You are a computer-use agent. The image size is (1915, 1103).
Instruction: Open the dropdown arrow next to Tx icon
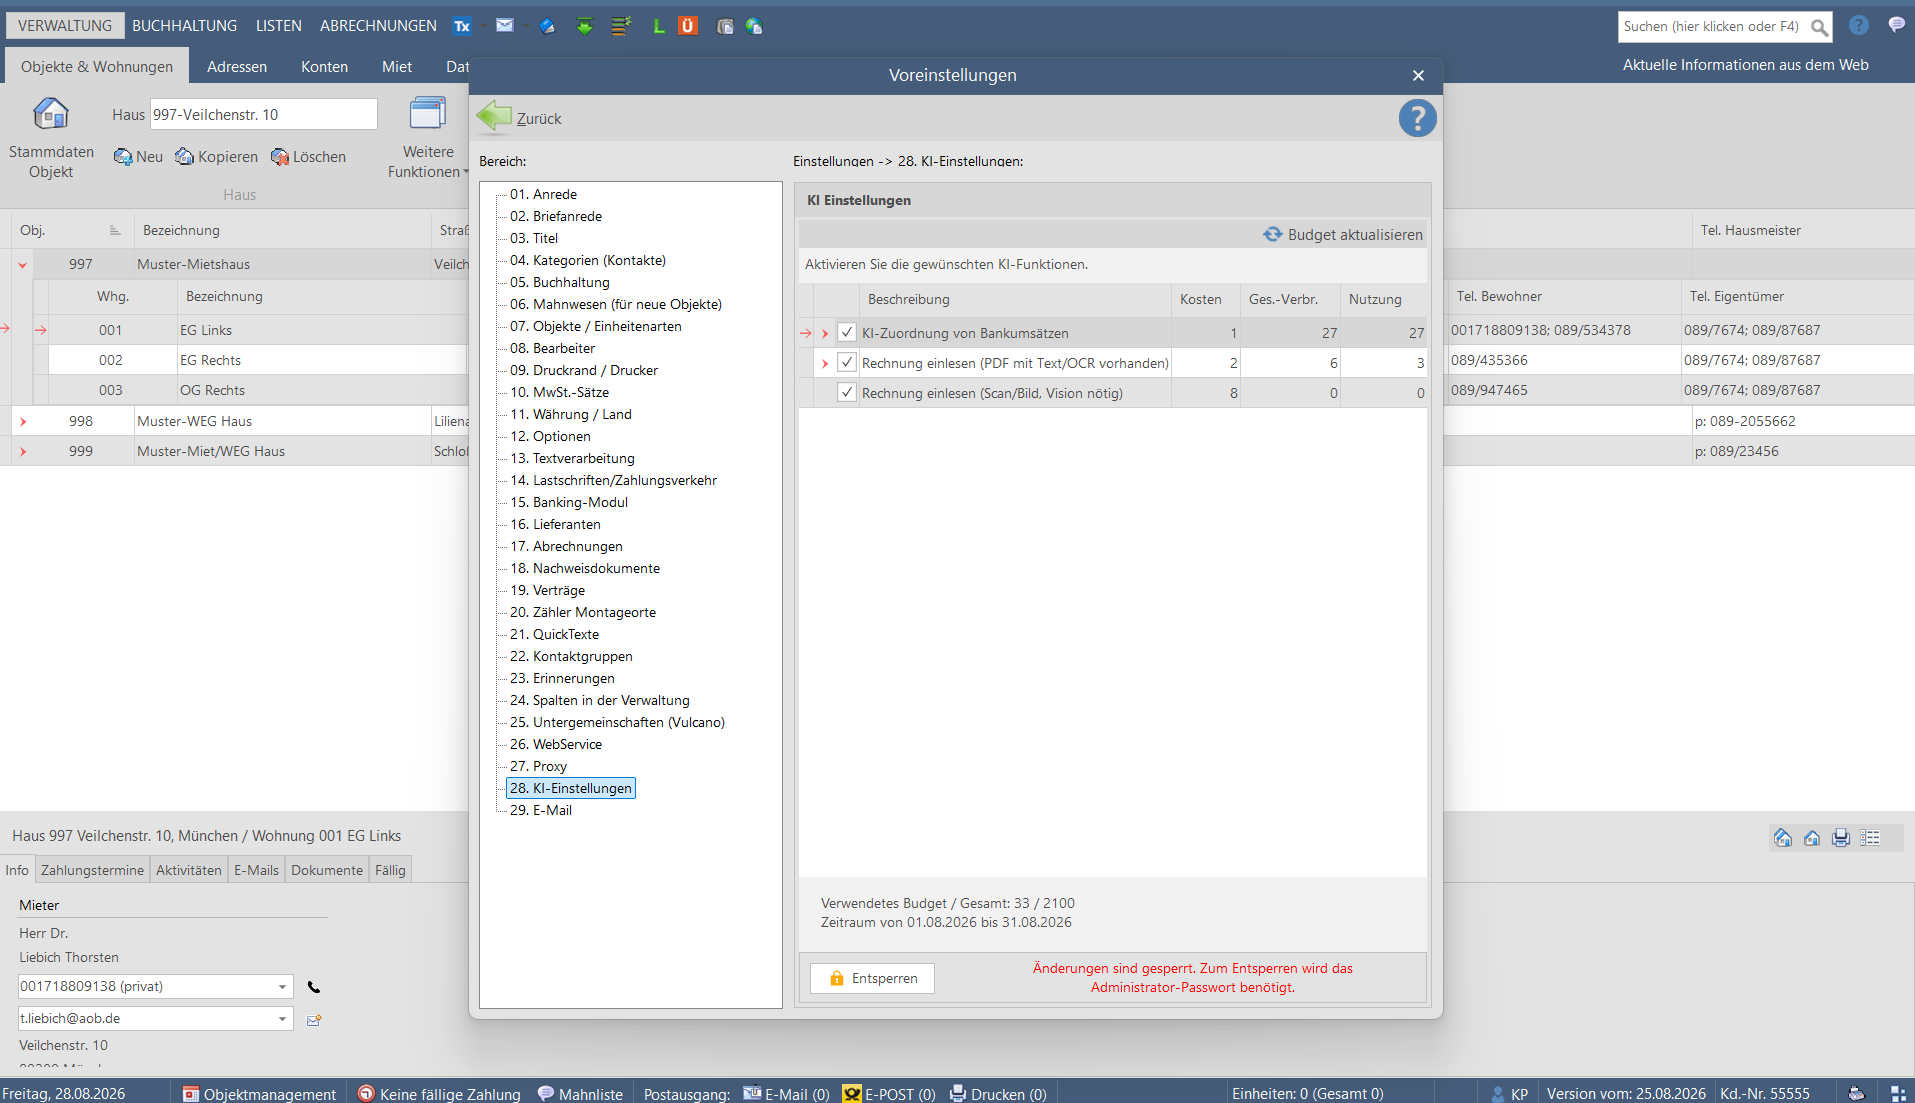482,26
